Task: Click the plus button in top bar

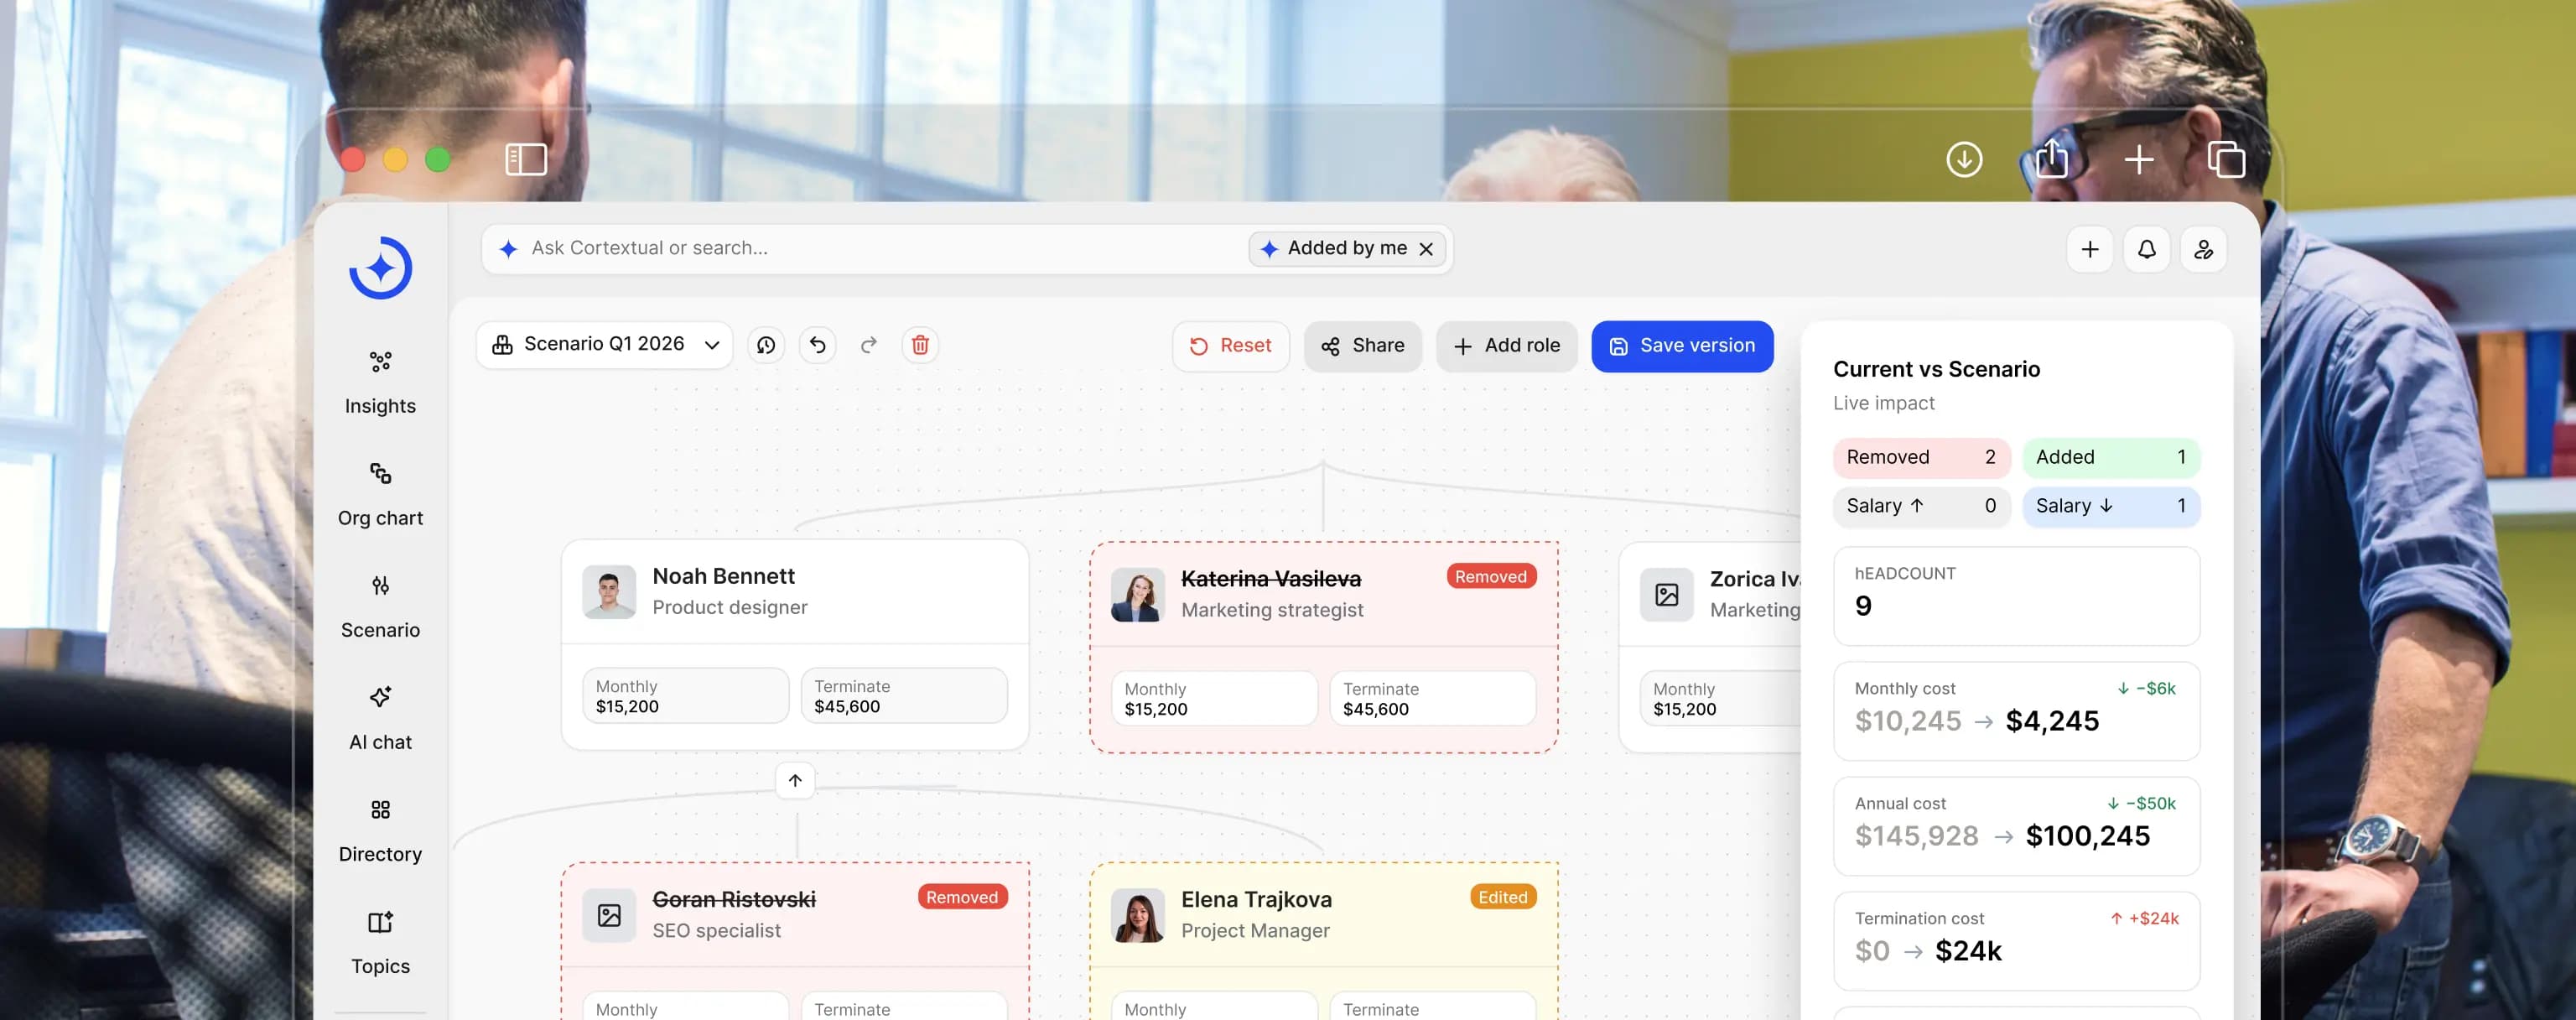Action: [x=2090, y=249]
